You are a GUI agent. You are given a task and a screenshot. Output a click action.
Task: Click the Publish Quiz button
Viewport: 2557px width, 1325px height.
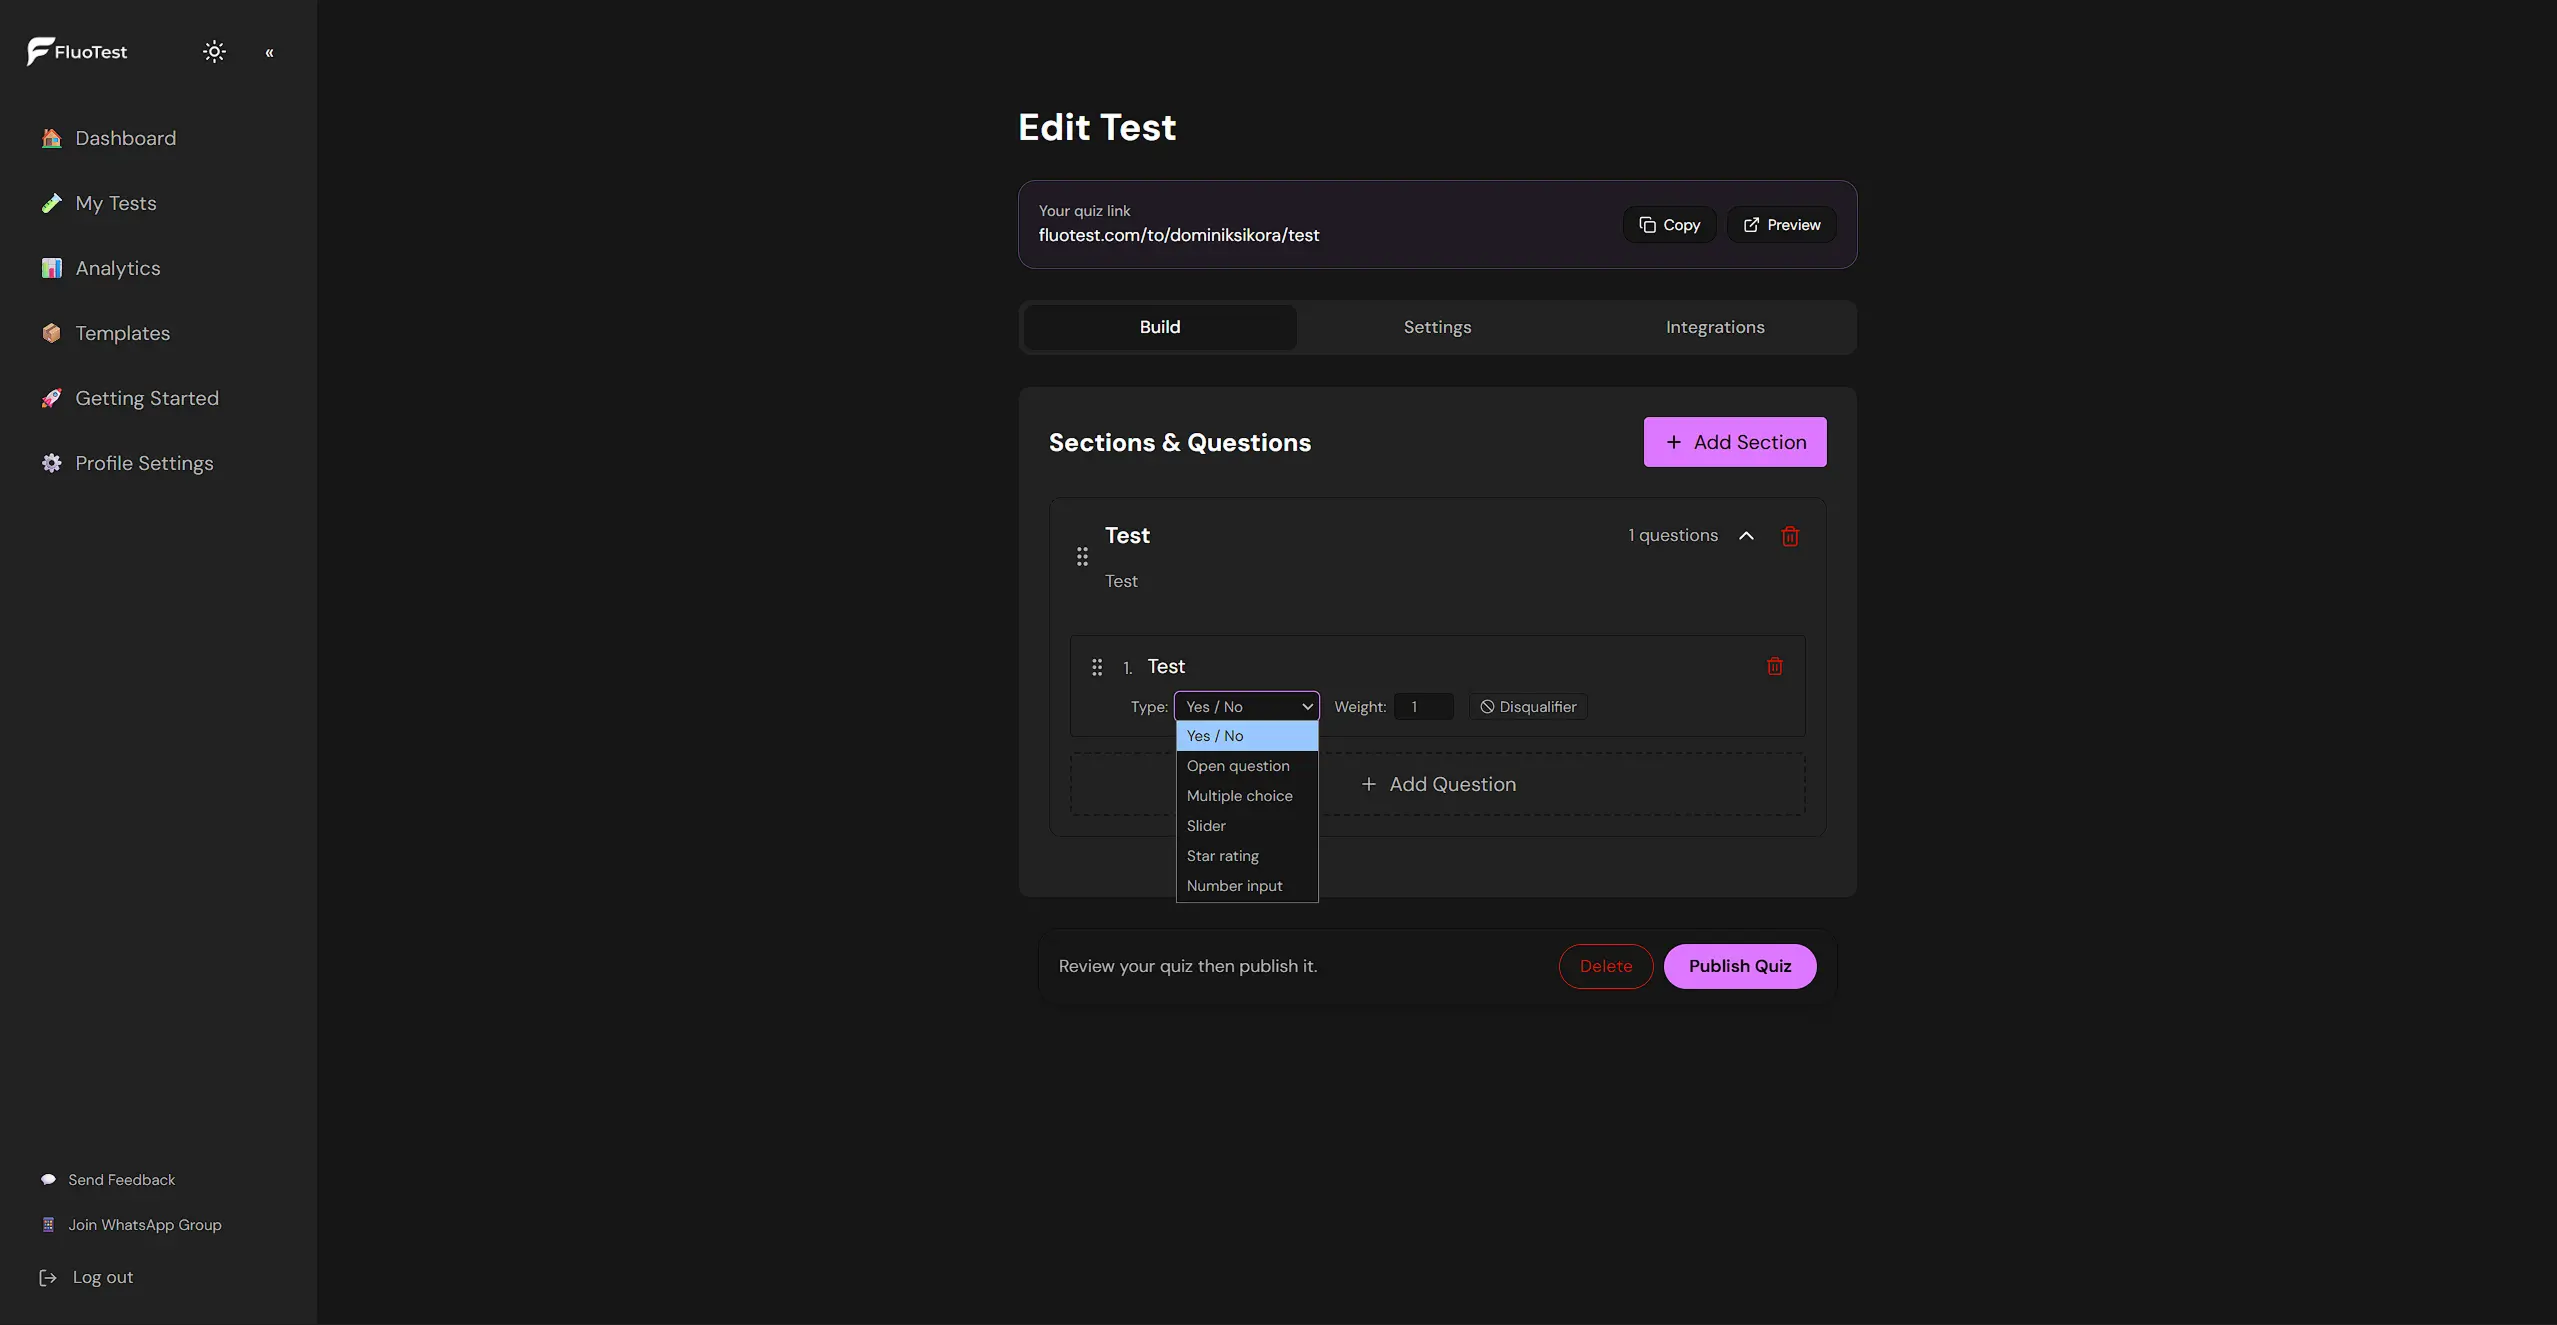[x=1740, y=966]
